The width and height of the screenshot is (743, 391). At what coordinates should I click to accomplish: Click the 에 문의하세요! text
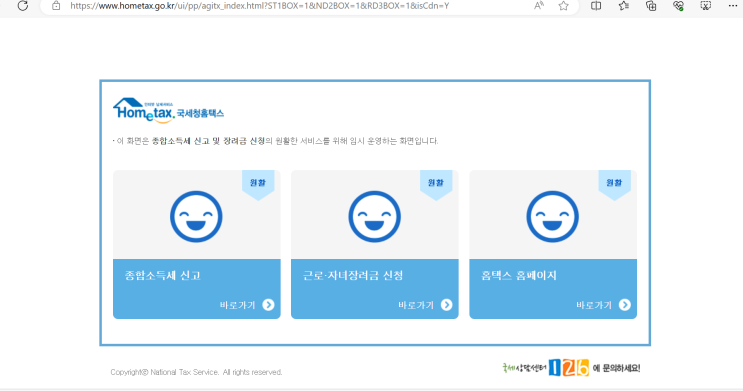click(616, 368)
